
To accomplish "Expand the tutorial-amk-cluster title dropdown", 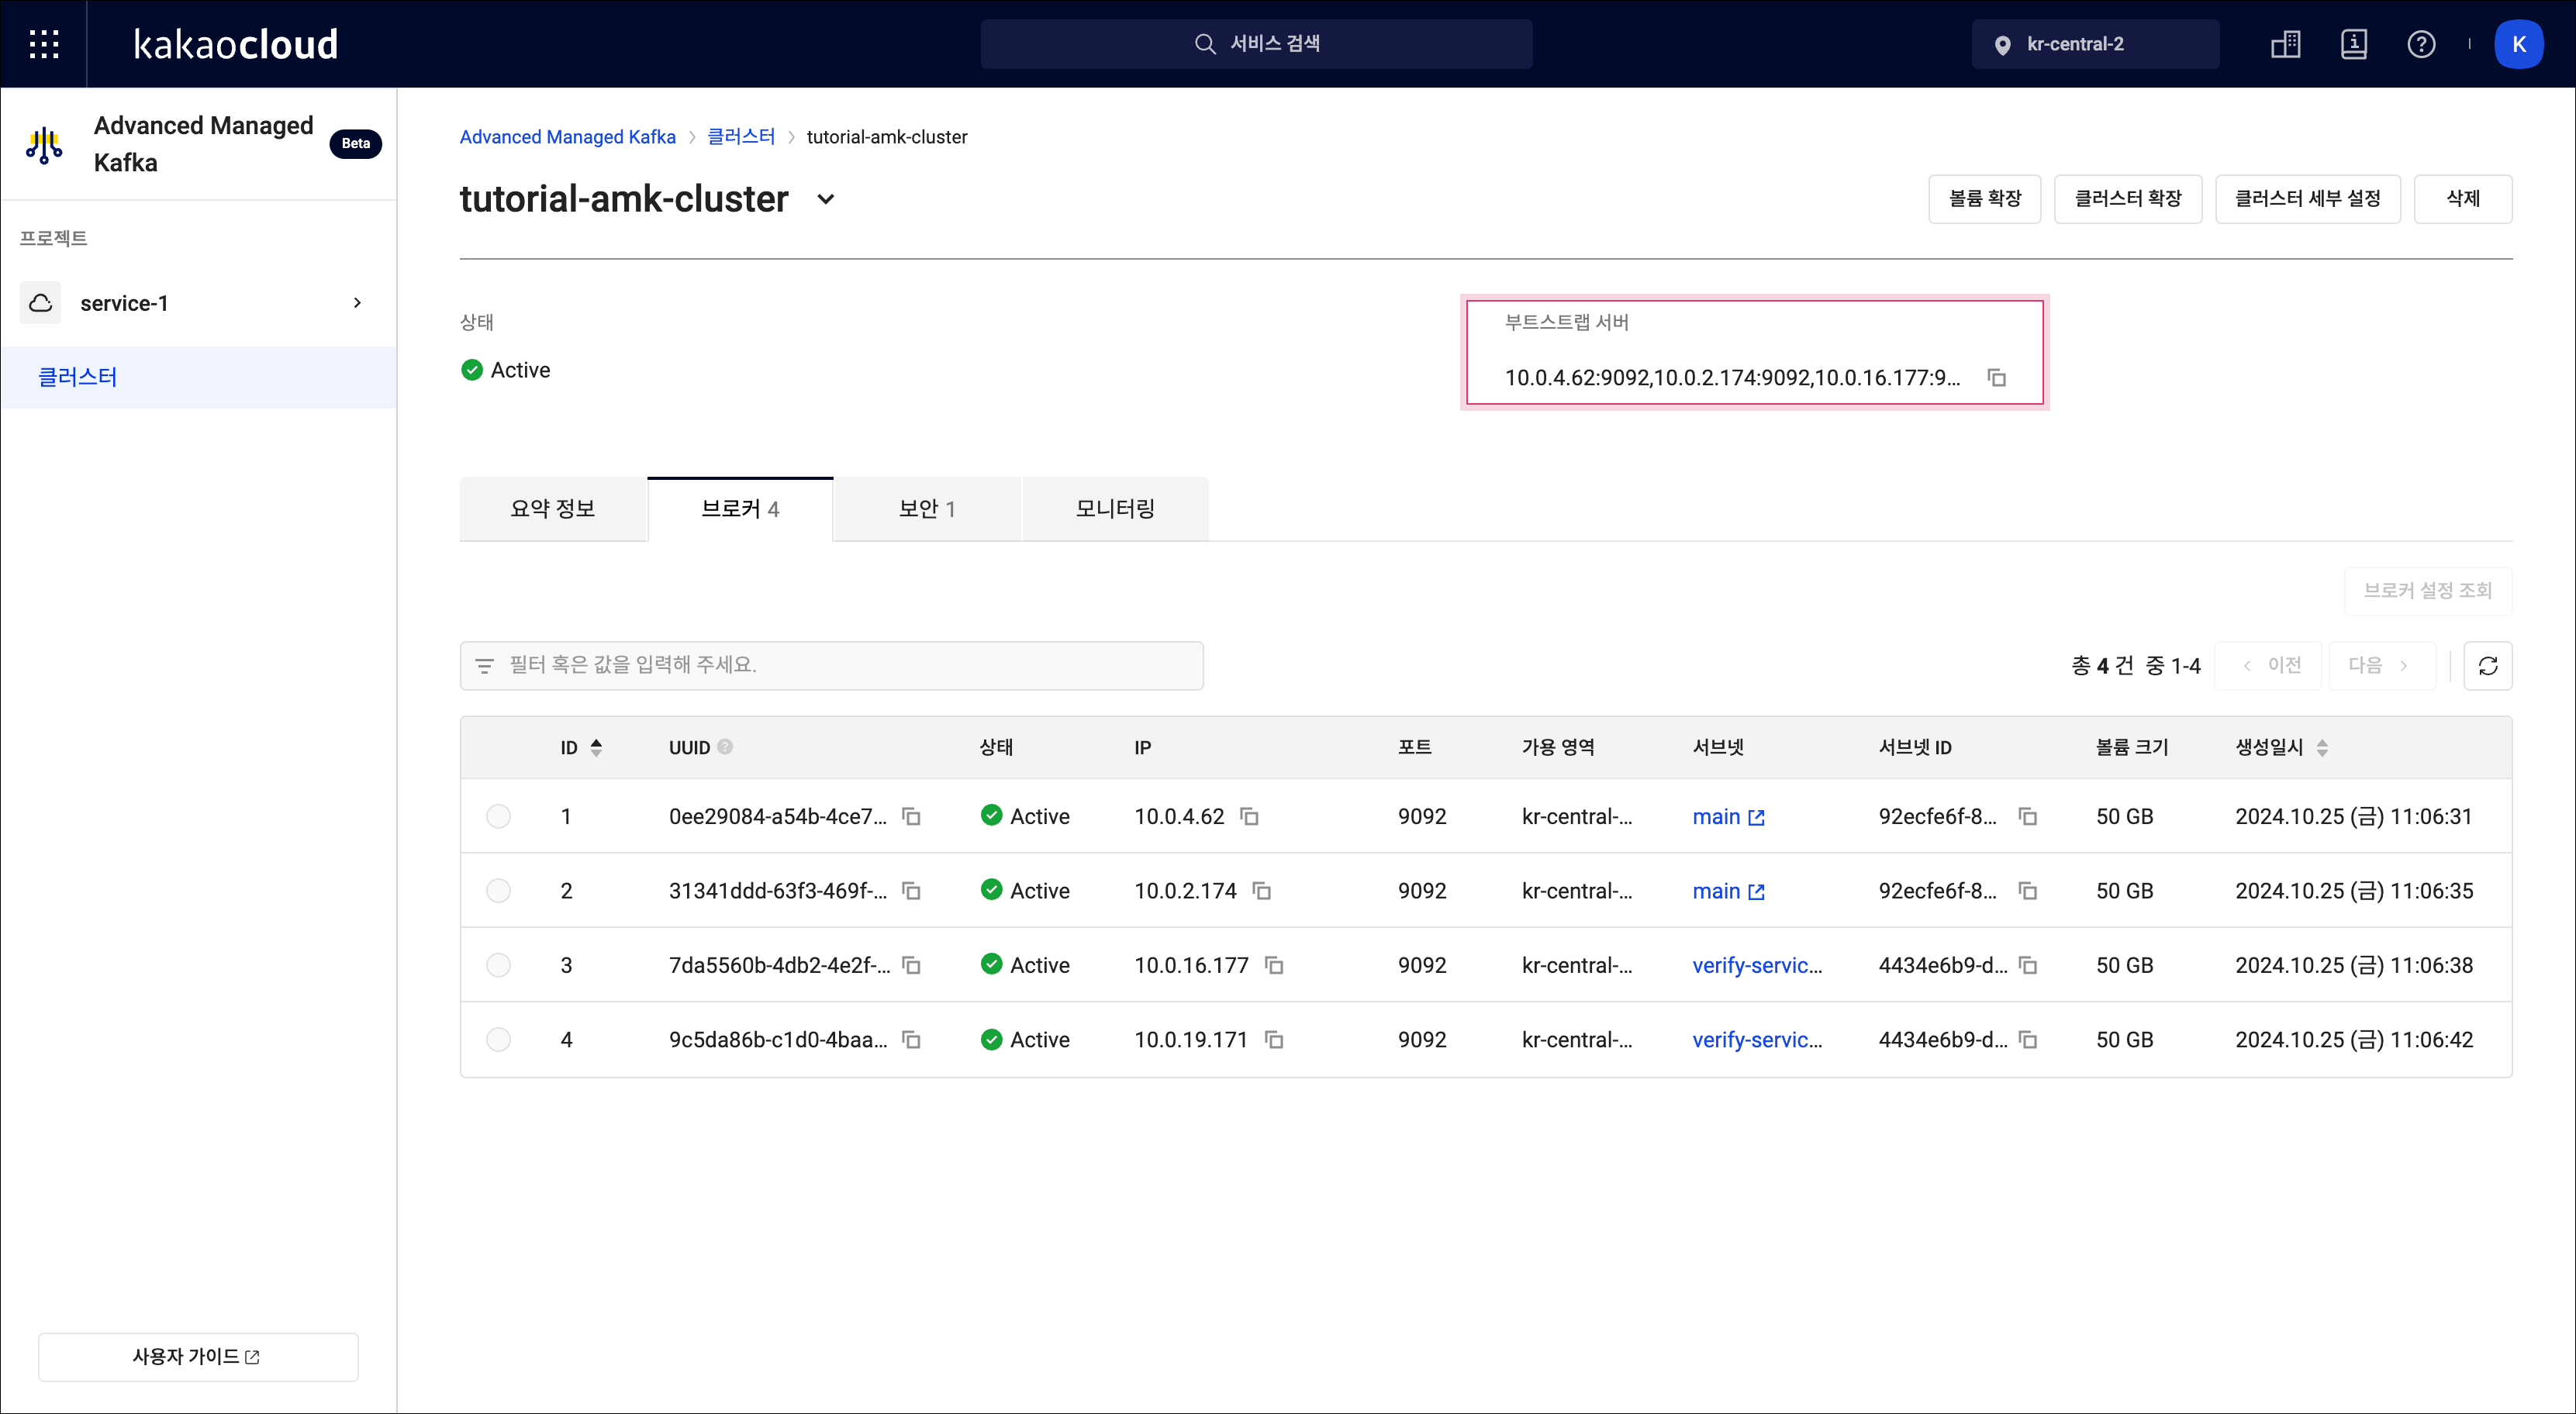I will [x=826, y=199].
